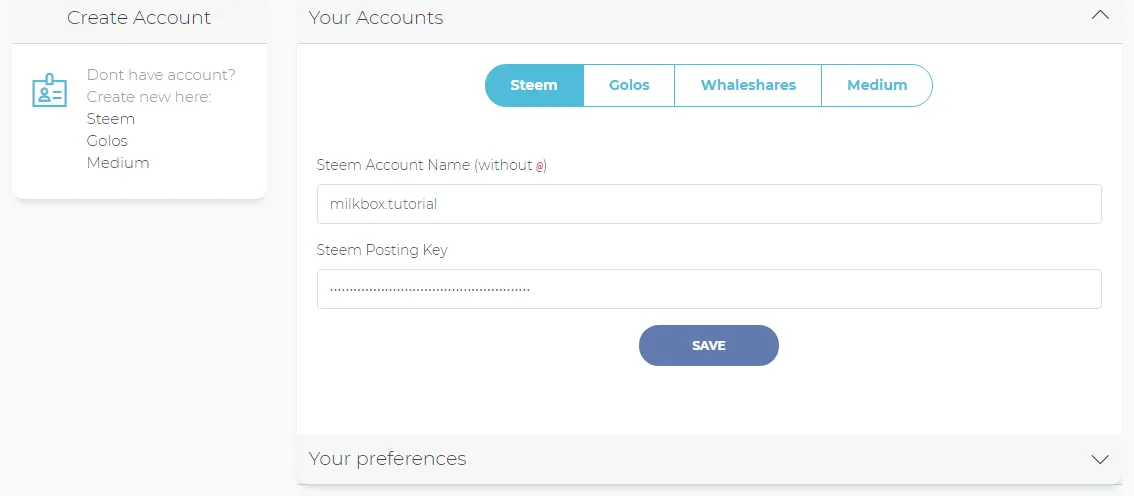
Task: Click the Your Accounts header title
Action: (x=376, y=17)
